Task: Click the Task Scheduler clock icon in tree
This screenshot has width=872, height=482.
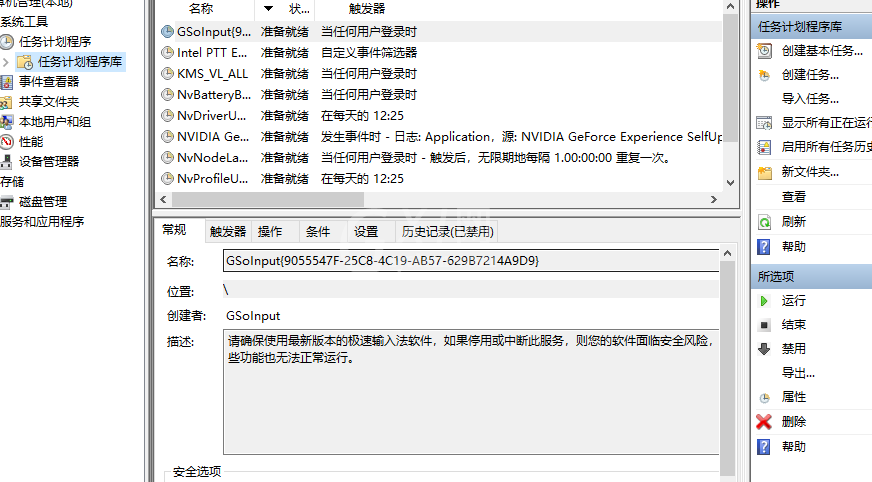Action: click(7, 42)
